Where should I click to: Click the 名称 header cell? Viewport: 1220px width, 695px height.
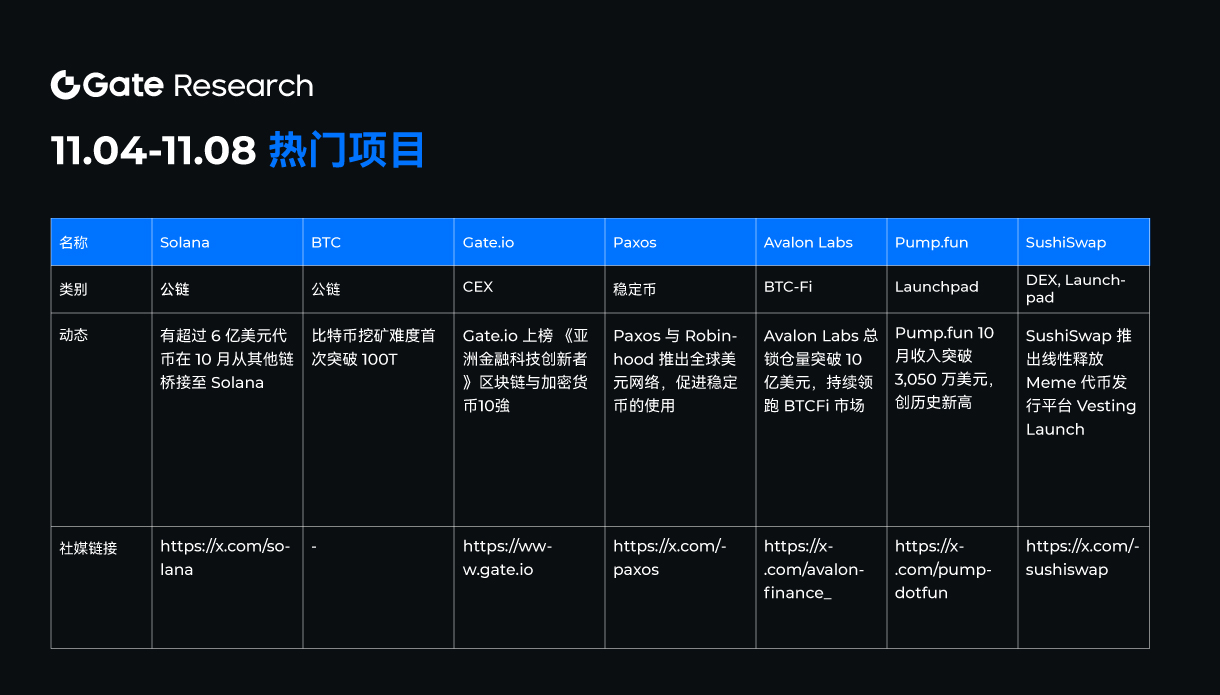[73, 242]
